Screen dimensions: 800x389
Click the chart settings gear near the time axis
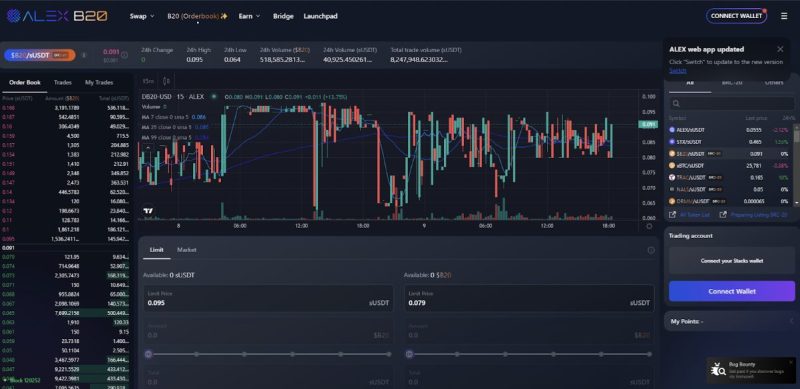649,226
